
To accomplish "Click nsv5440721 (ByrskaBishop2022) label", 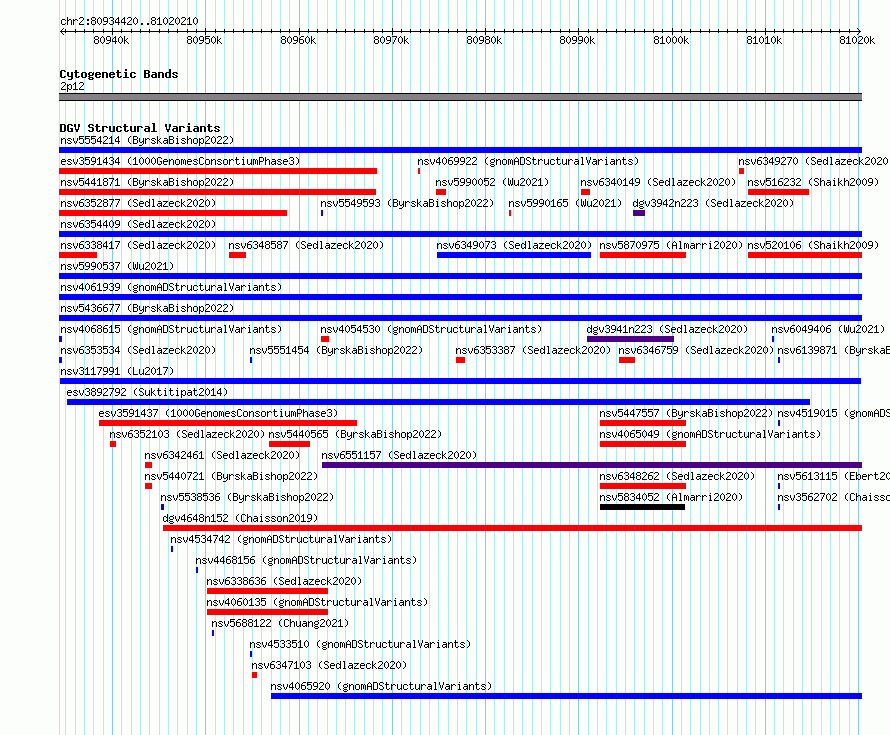I will tap(231, 476).
